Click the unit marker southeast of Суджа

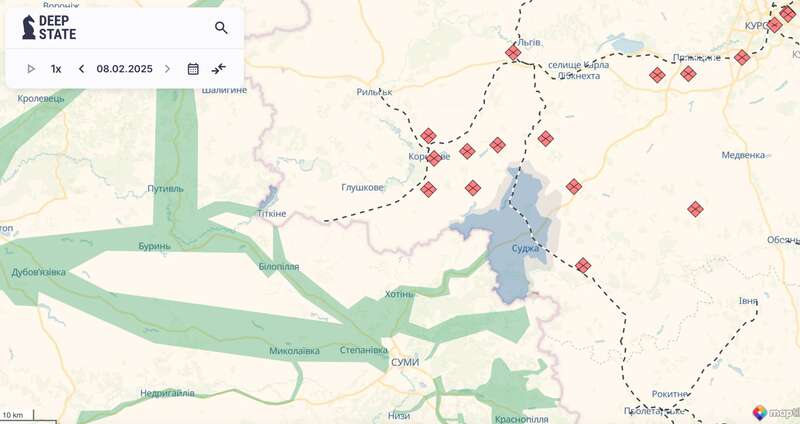pyautogui.click(x=583, y=265)
